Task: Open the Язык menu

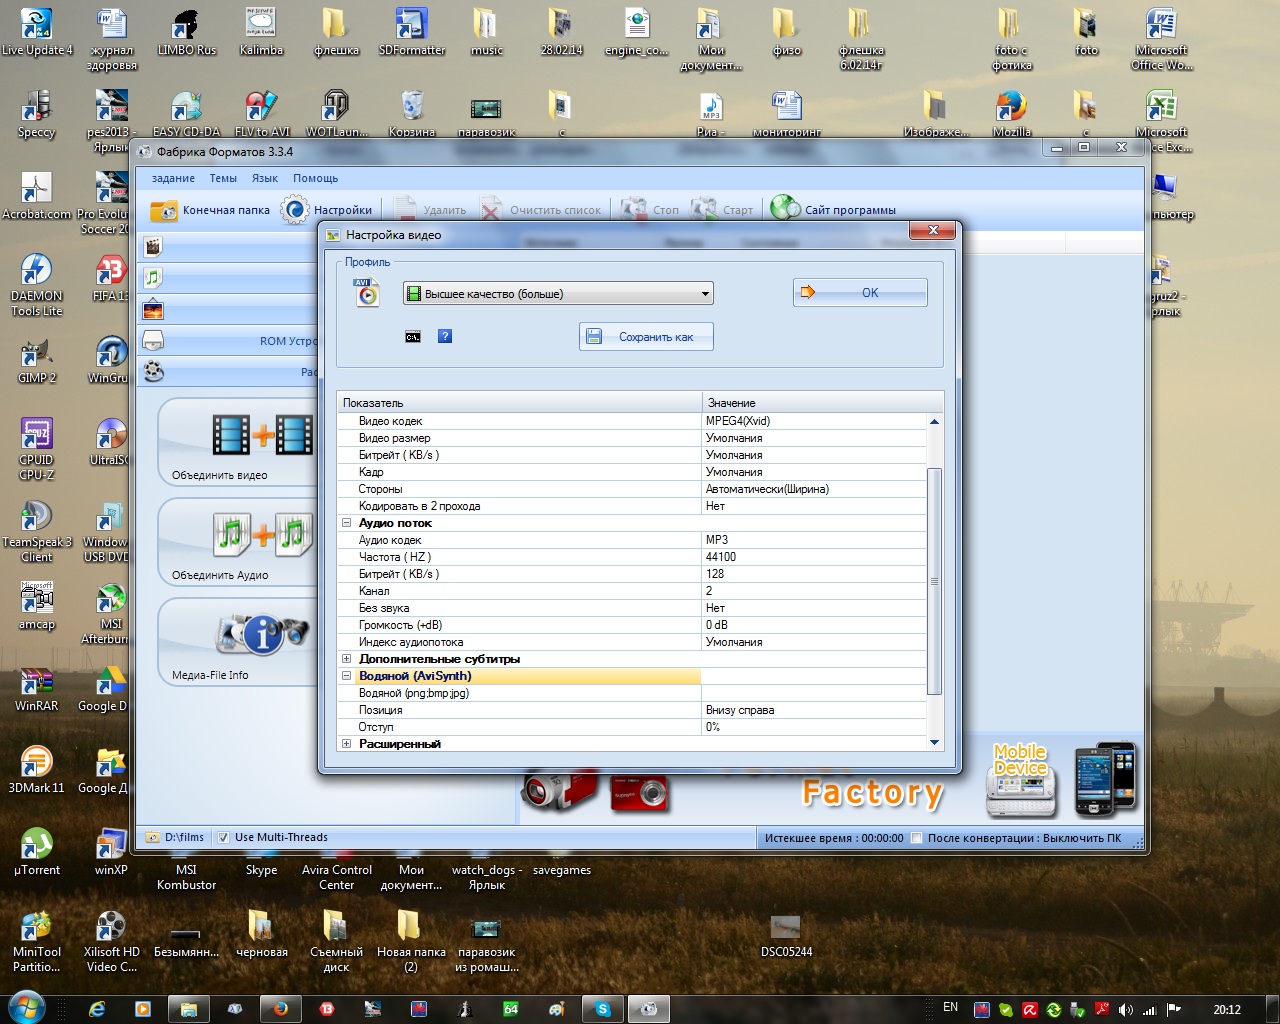Action: pyautogui.click(x=265, y=178)
